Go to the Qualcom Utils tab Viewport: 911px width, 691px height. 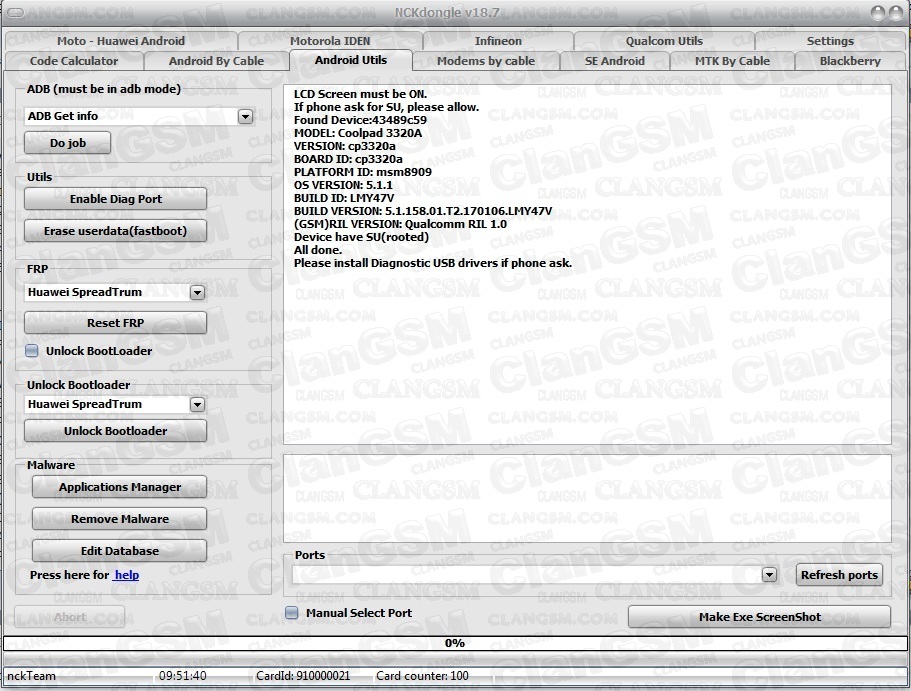664,41
